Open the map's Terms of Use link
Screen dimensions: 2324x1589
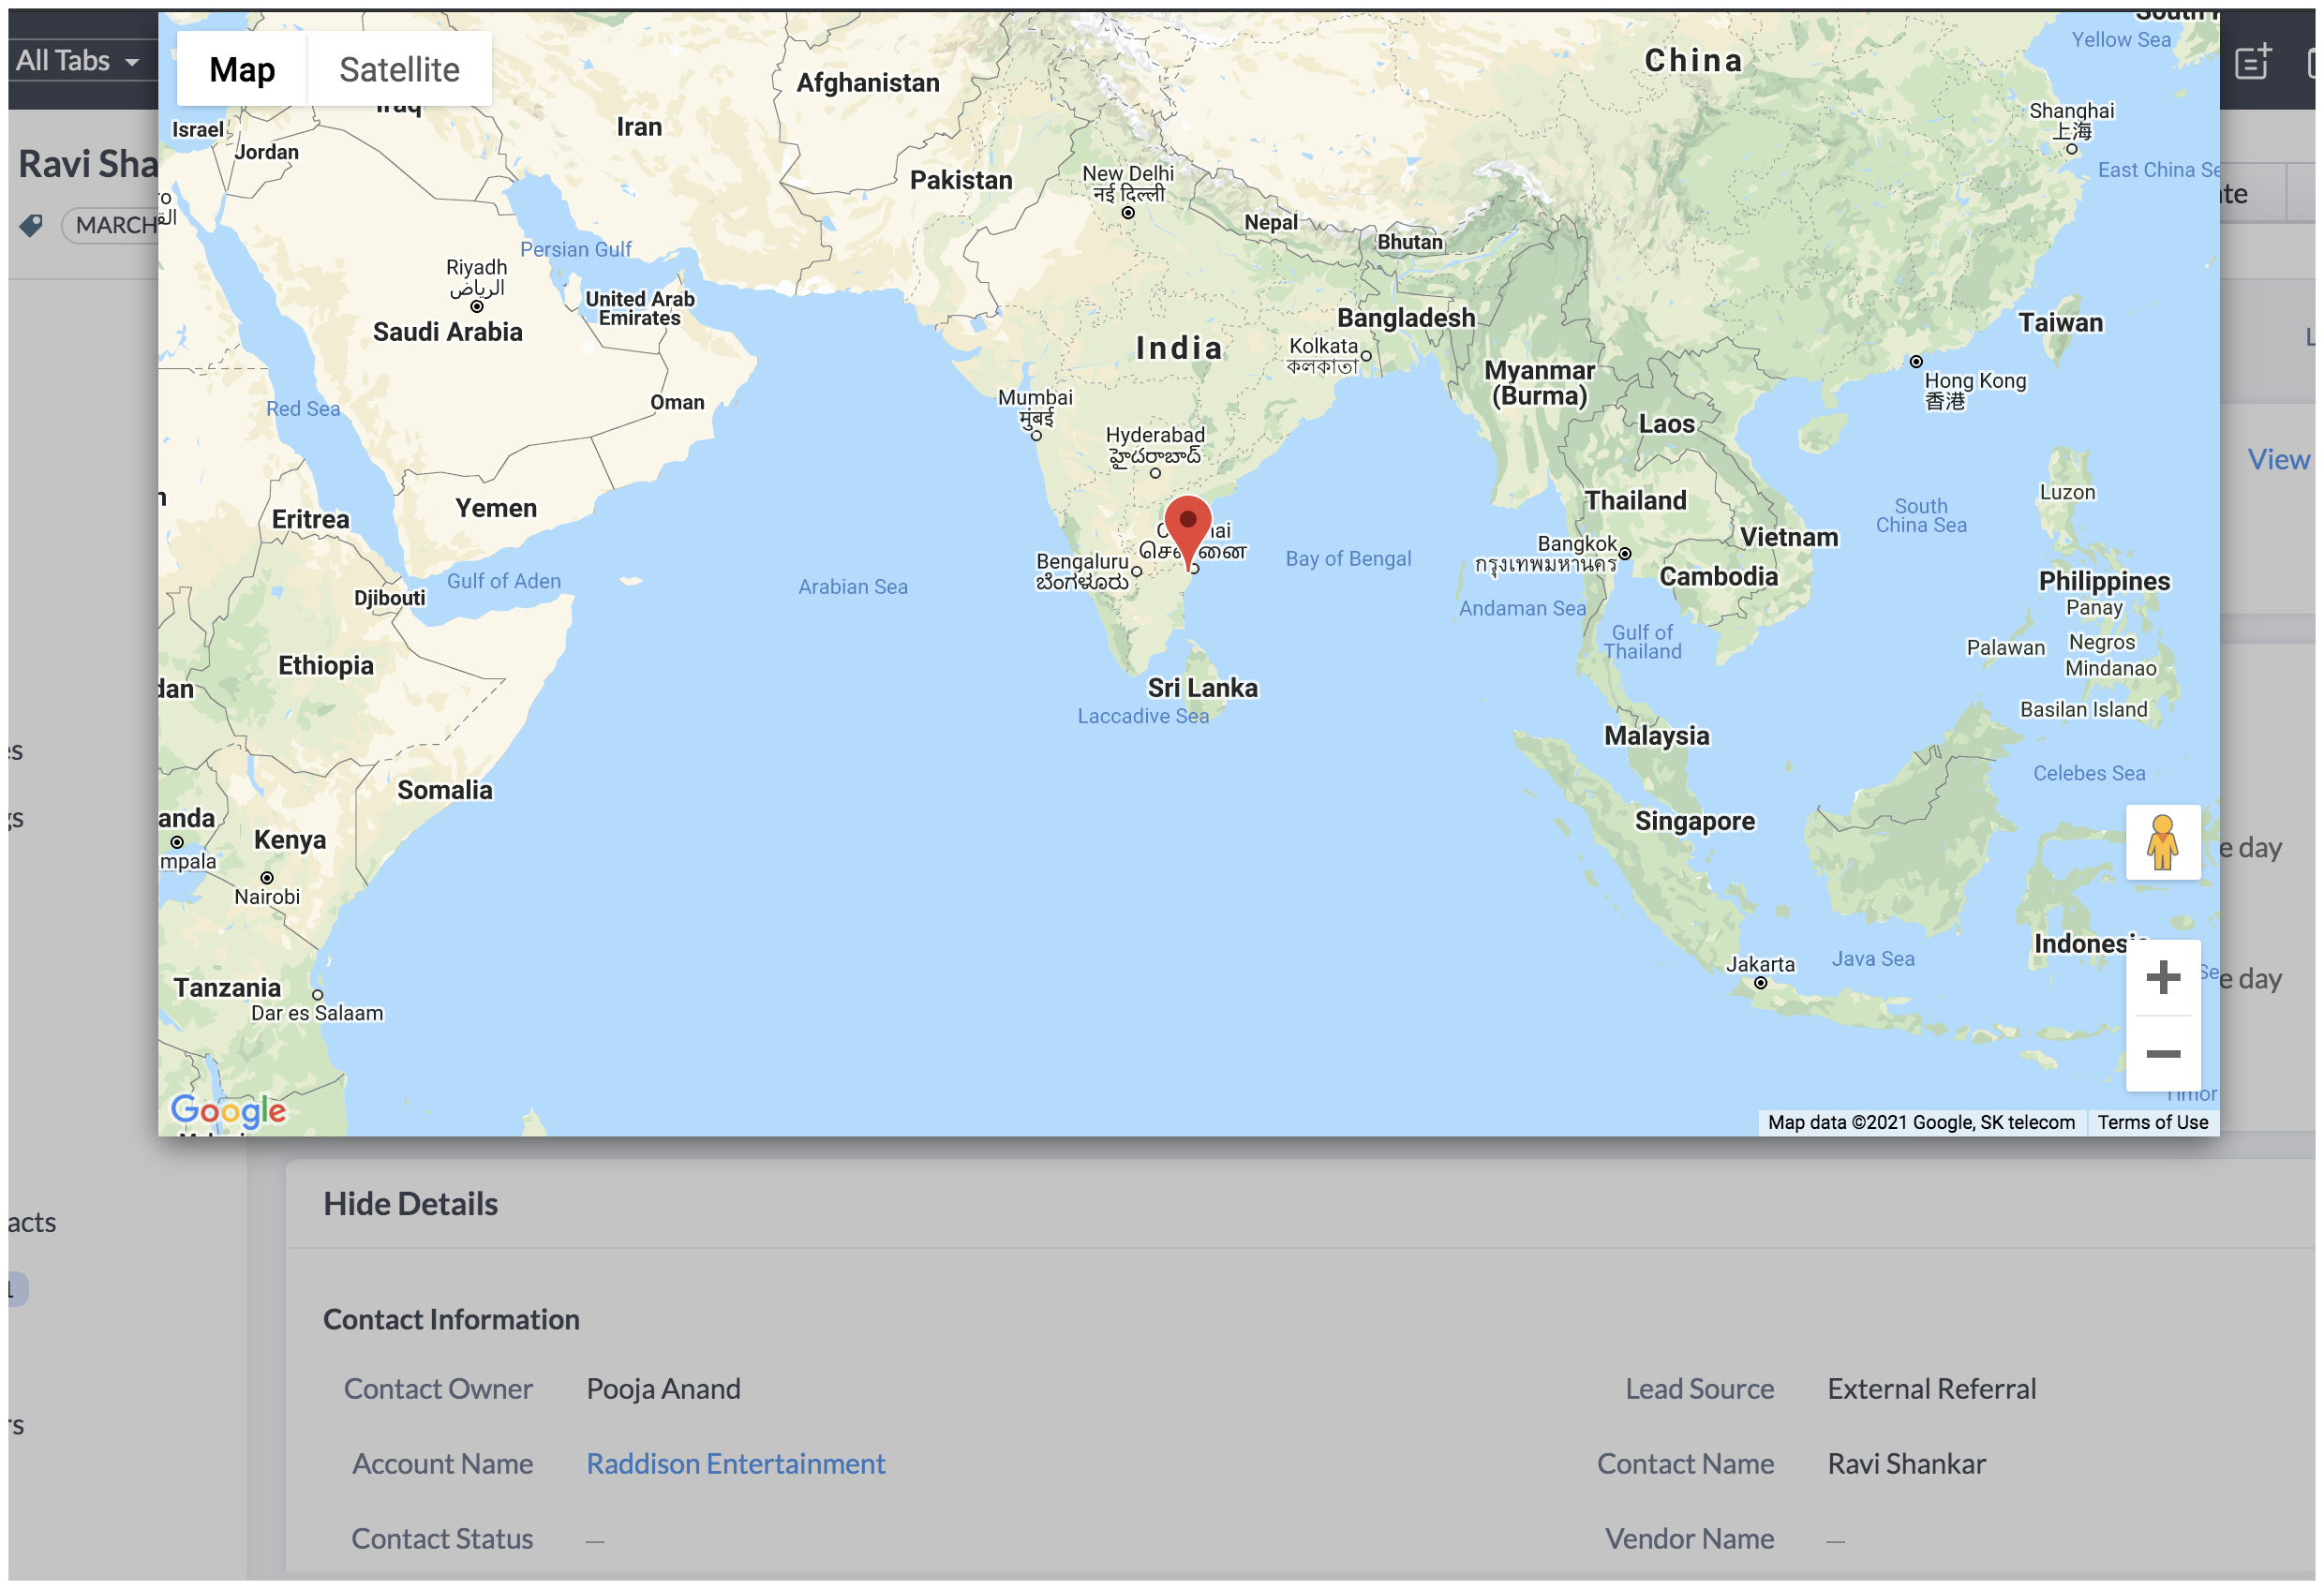(2152, 1122)
